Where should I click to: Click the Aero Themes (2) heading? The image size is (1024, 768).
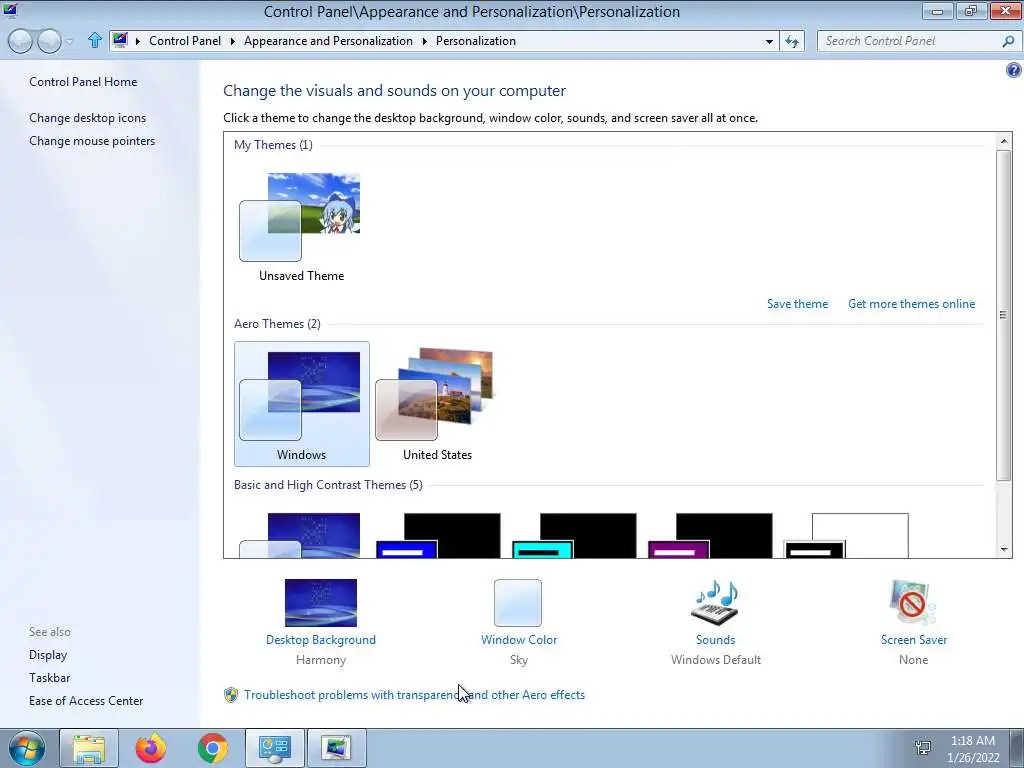click(277, 324)
